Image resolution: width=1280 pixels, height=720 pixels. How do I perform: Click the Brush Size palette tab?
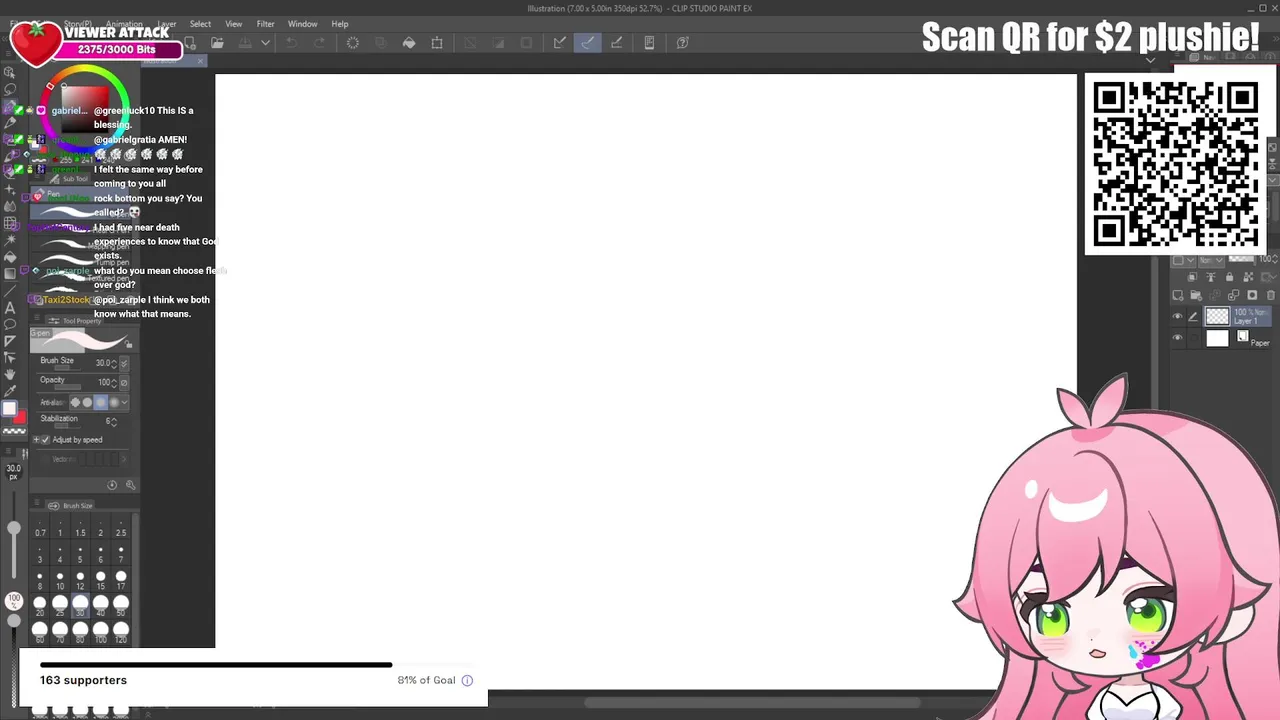tap(71, 506)
